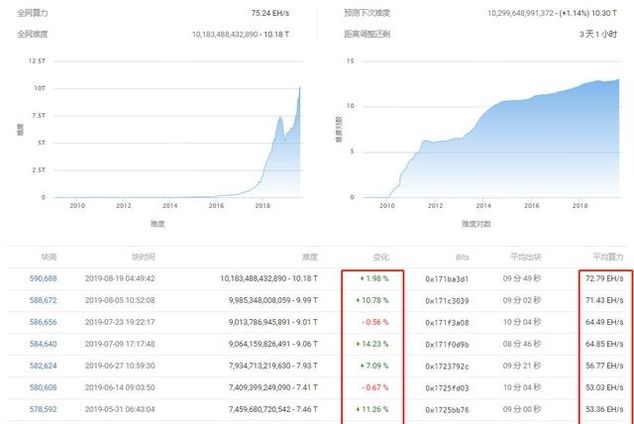
Task: Click the Bits value 0x1725bb76
Action: [x=447, y=410]
